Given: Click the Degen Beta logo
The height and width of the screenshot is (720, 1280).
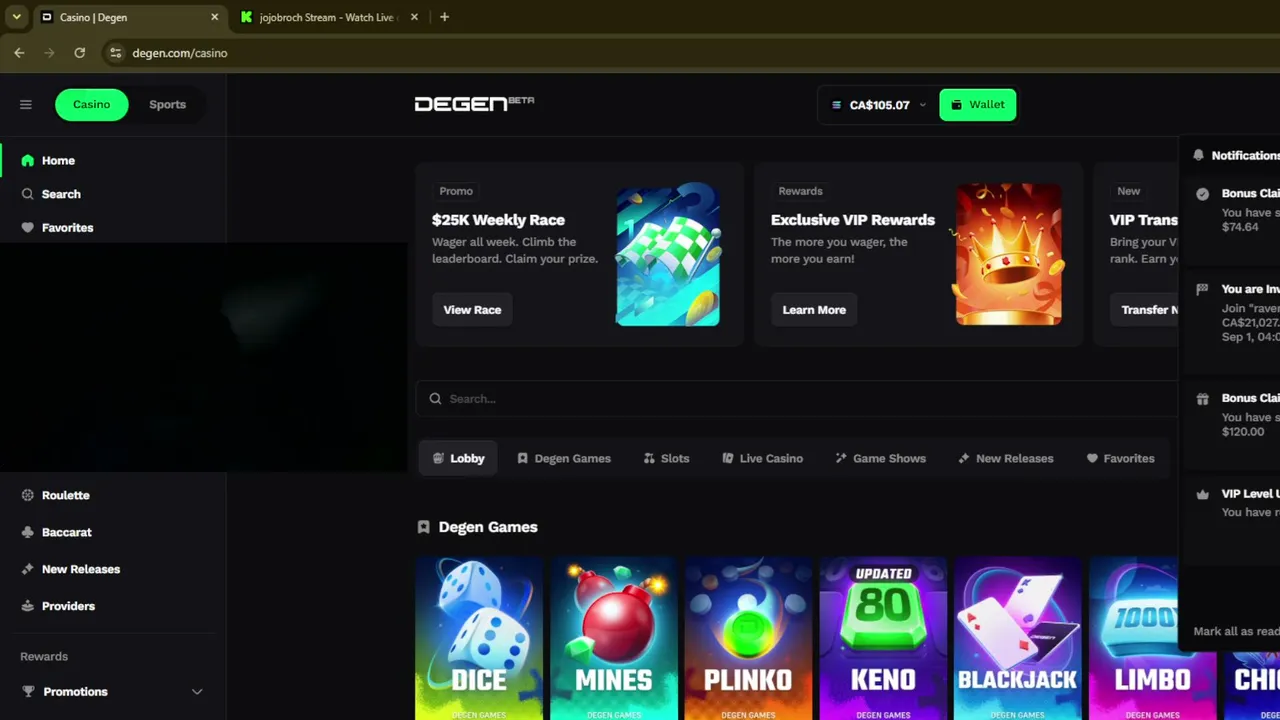Looking at the screenshot, I should pos(474,104).
